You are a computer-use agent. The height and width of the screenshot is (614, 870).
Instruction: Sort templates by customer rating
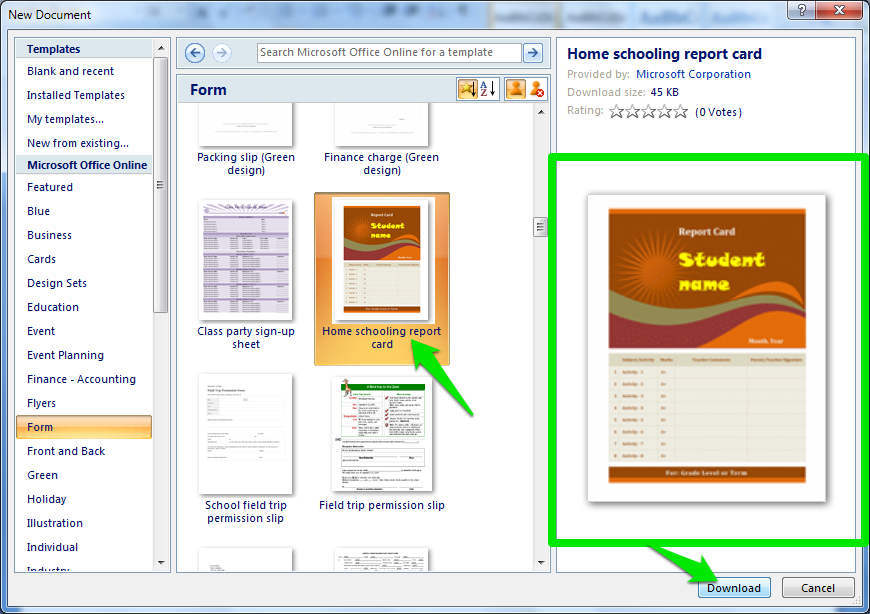pyautogui.click(x=467, y=89)
